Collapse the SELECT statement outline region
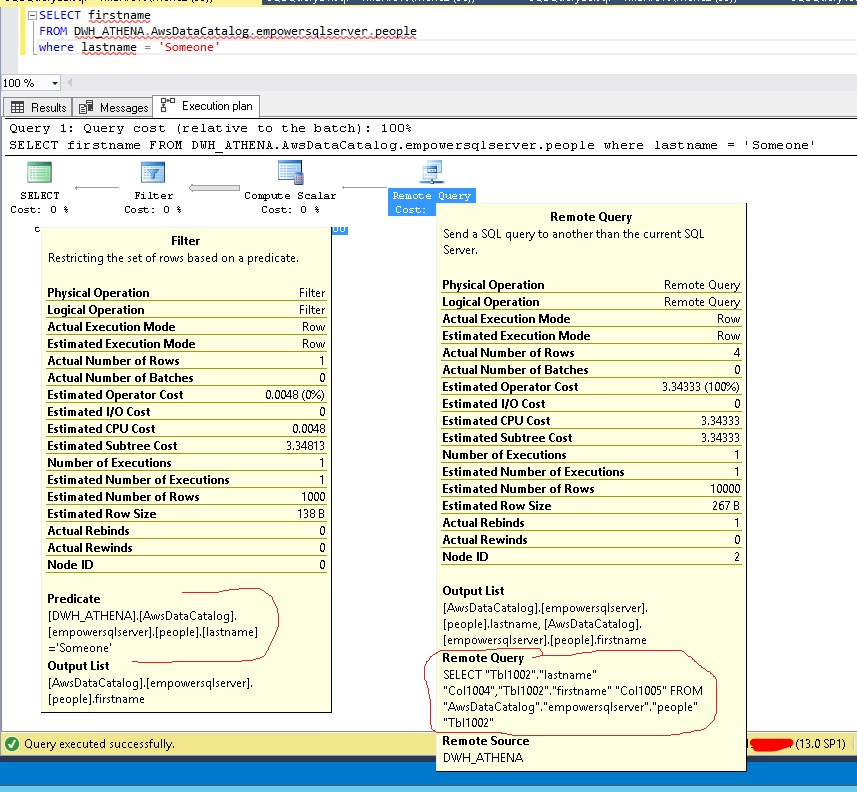Image resolution: width=857 pixels, height=792 pixels. 31,17
